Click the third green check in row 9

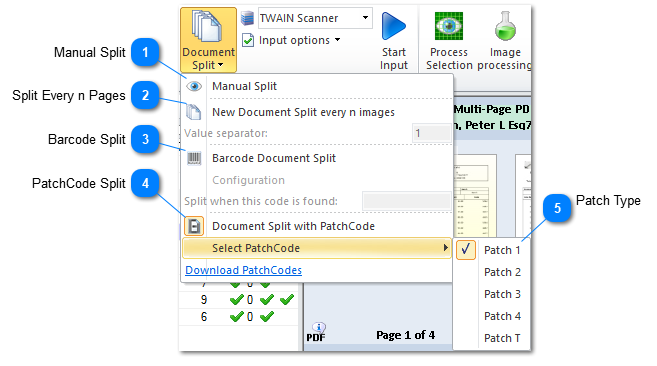click(287, 300)
